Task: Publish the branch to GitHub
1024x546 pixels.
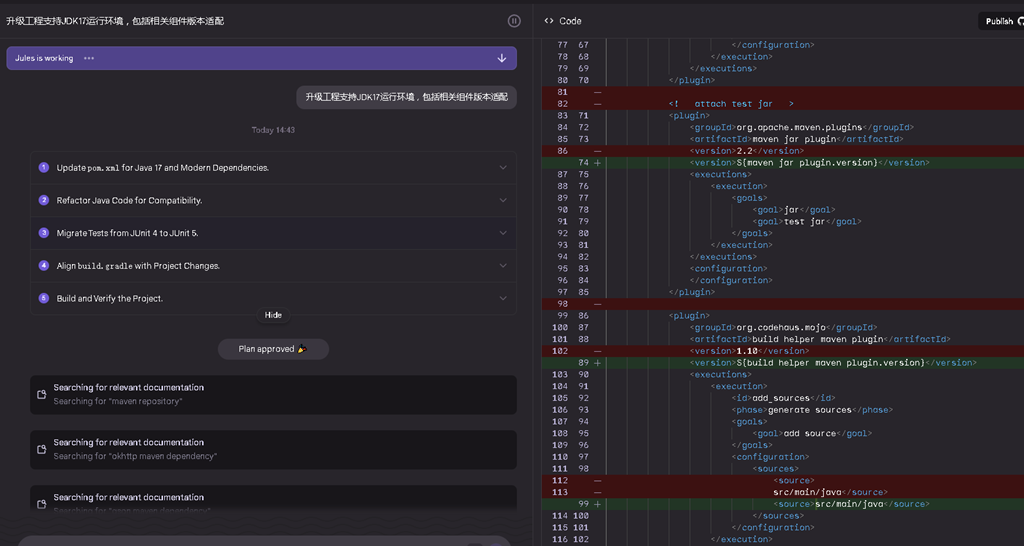Action: tap(1000, 21)
